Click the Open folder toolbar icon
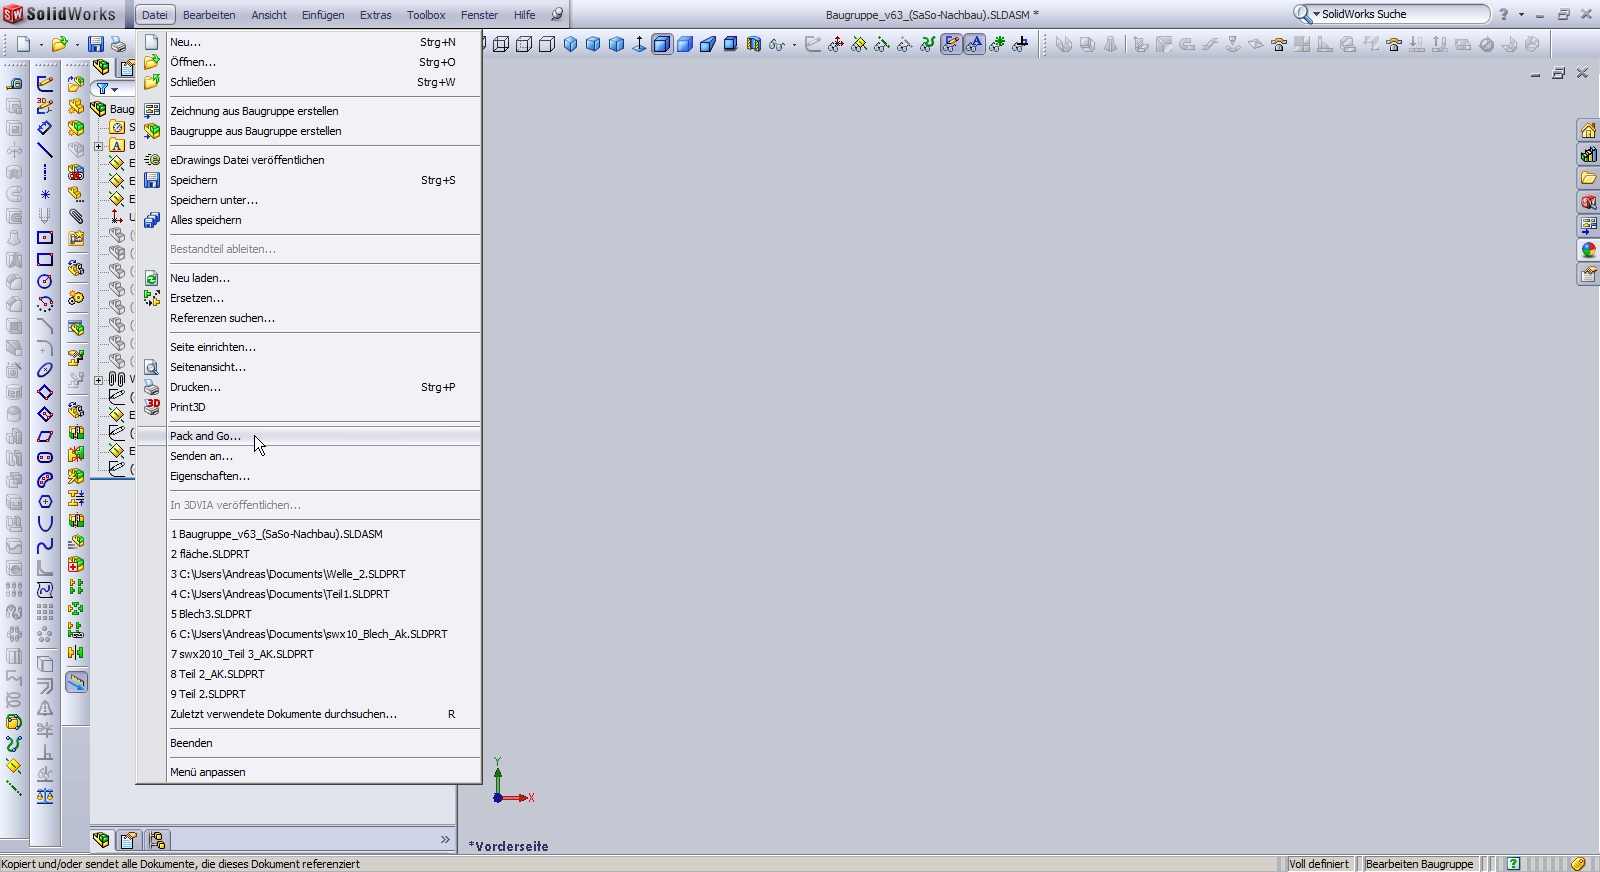Viewport: 1600px width, 872px height. click(59, 45)
